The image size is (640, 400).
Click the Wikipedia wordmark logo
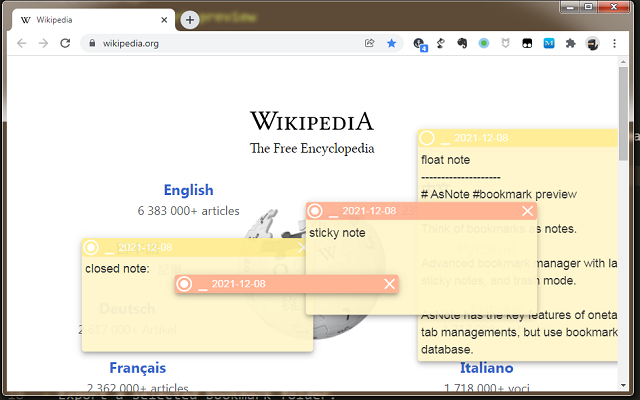click(312, 121)
